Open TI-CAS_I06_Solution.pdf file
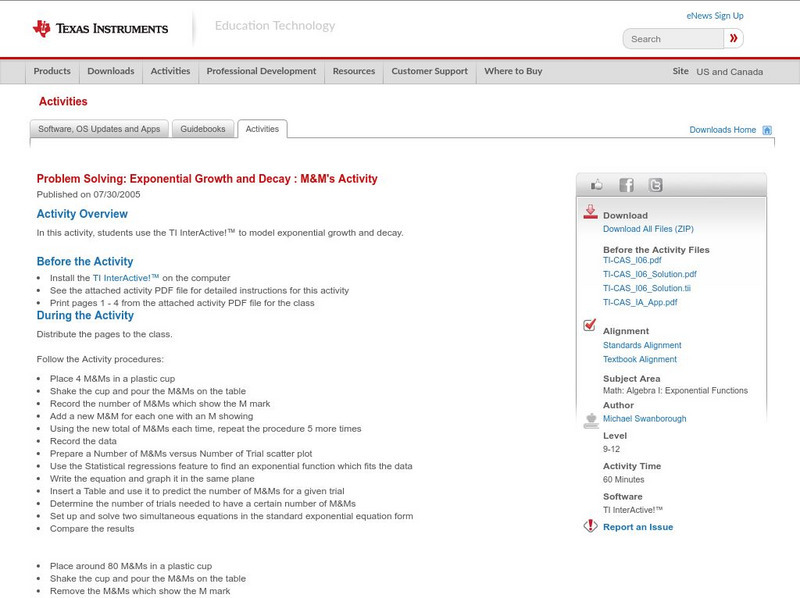 click(x=649, y=275)
